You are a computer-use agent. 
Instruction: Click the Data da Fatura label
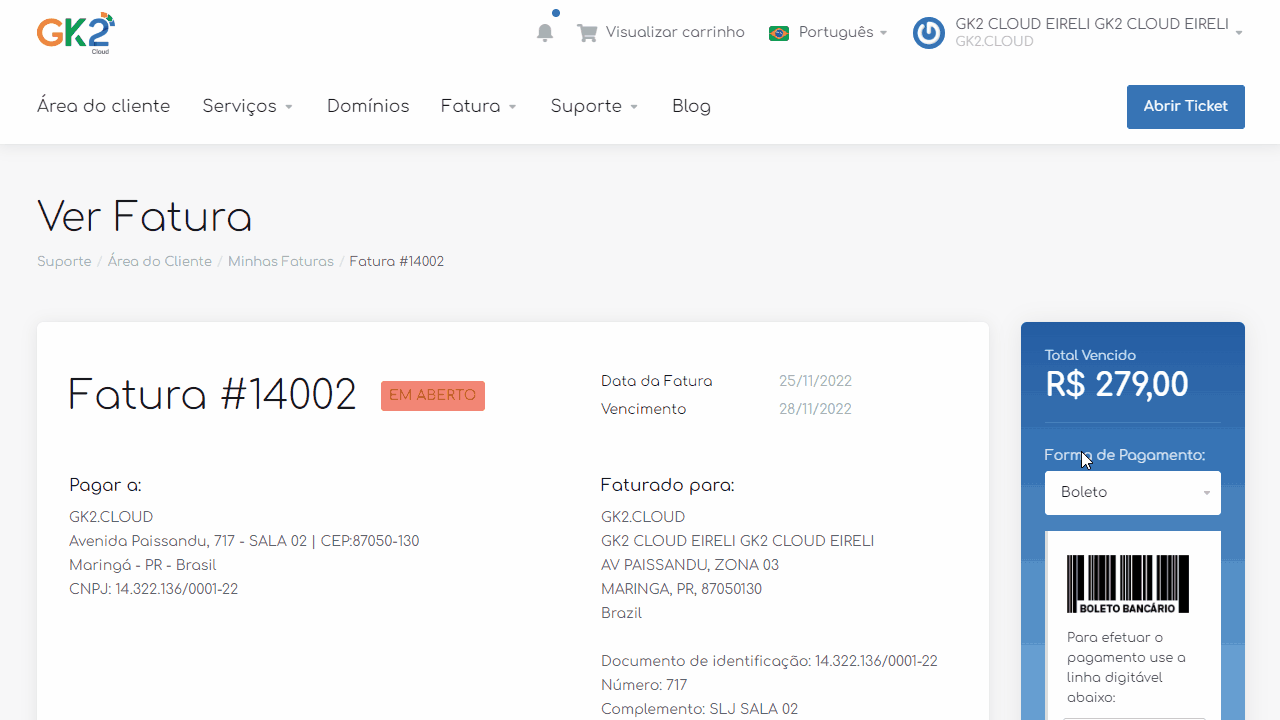tap(657, 381)
